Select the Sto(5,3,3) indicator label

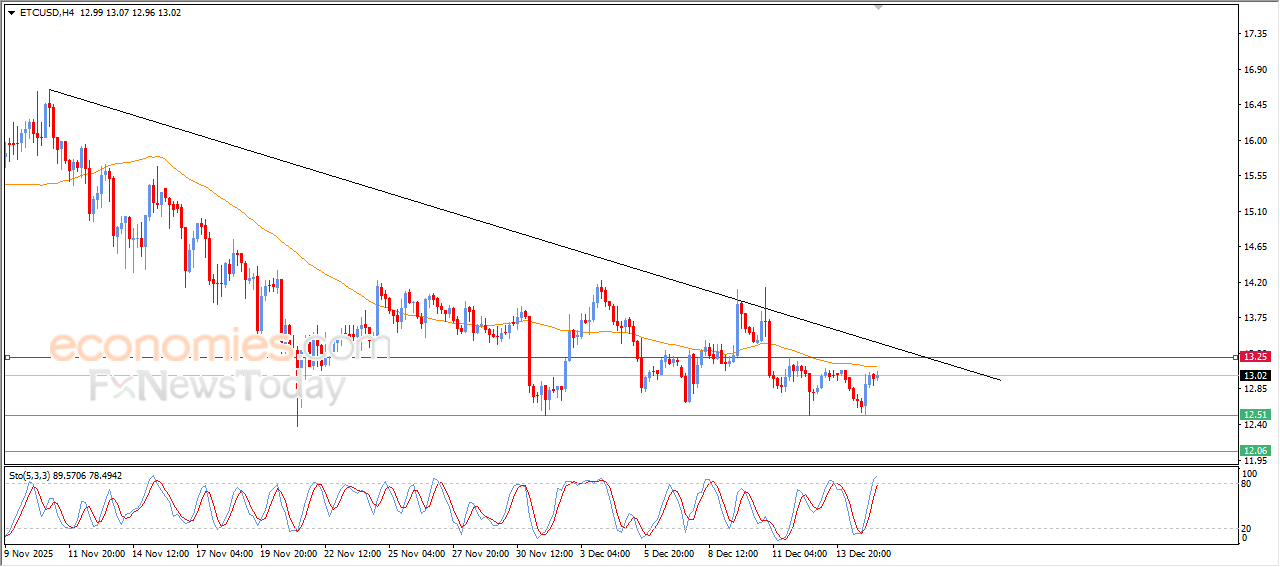pos(29,476)
